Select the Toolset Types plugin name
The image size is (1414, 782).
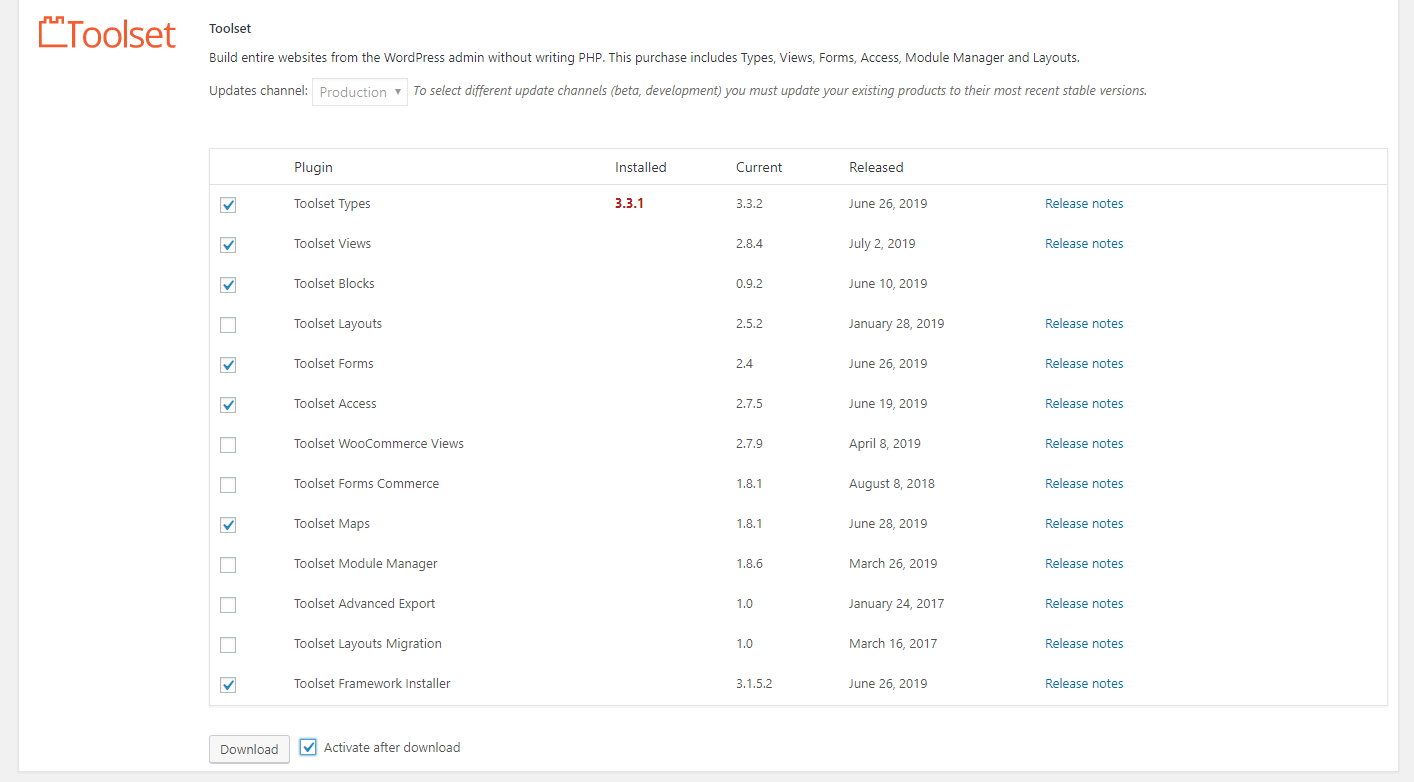pos(332,204)
